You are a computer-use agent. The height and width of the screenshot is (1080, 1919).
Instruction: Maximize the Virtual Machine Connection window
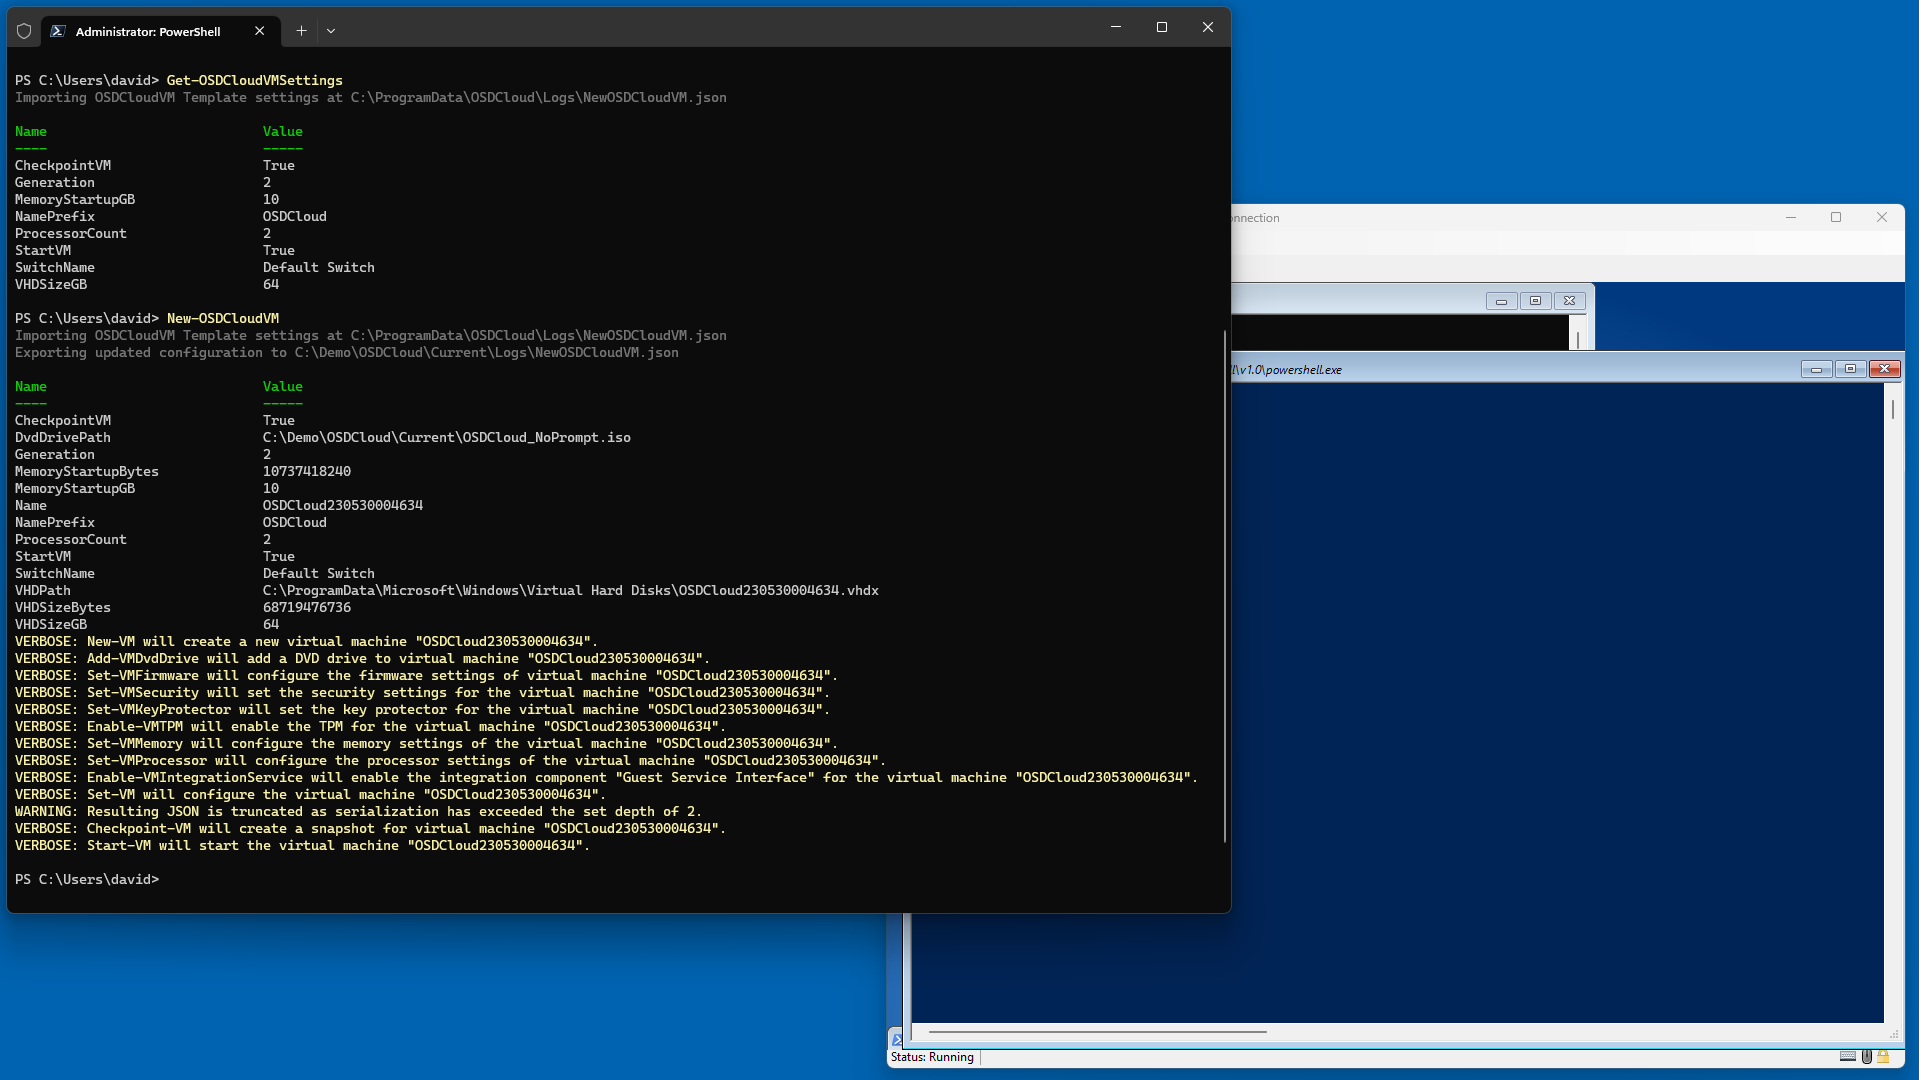pos(1836,217)
